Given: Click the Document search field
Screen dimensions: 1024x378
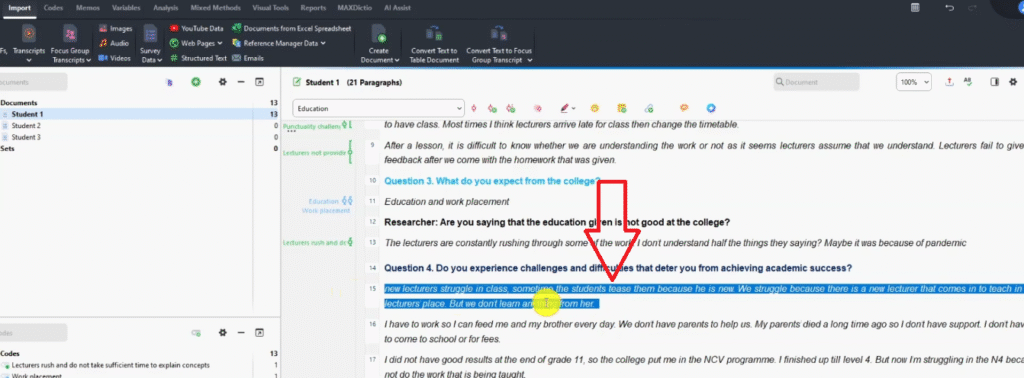Looking at the screenshot, I should 816,82.
